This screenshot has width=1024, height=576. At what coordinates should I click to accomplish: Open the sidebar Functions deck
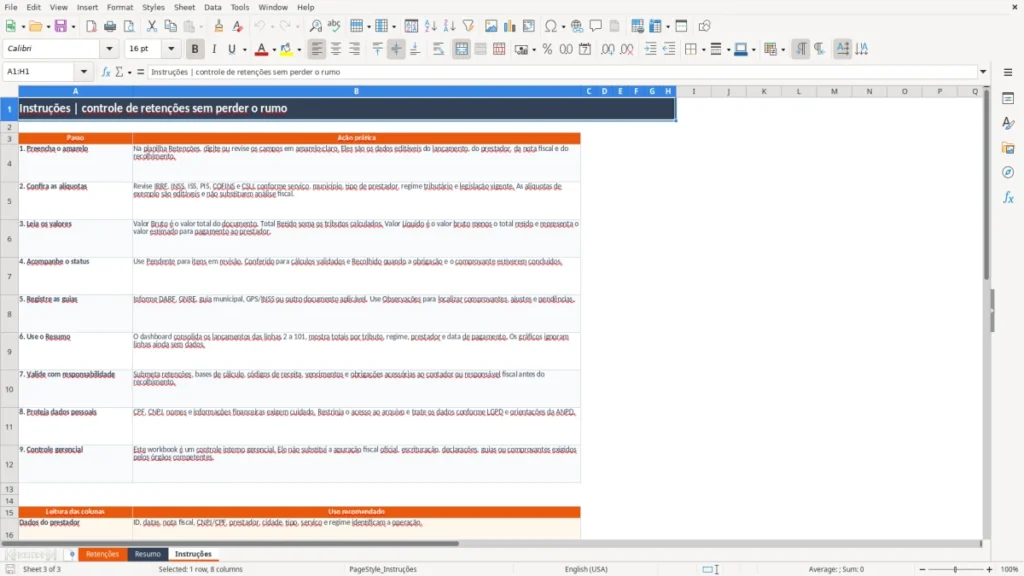1008,197
